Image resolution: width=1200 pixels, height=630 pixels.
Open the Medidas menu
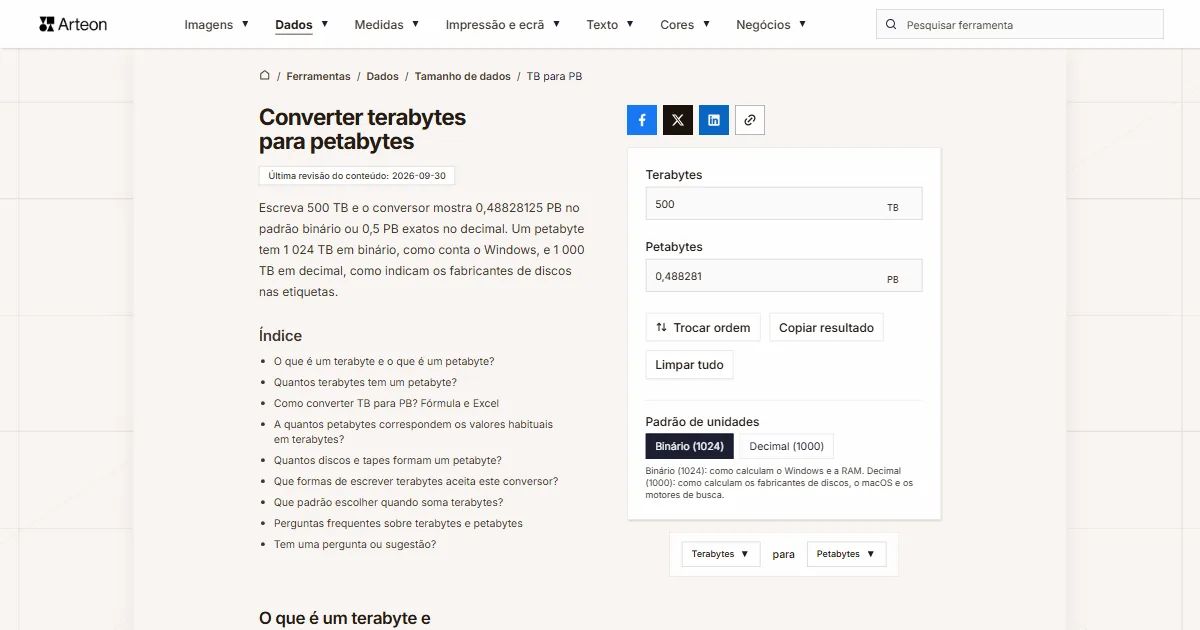coord(387,25)
